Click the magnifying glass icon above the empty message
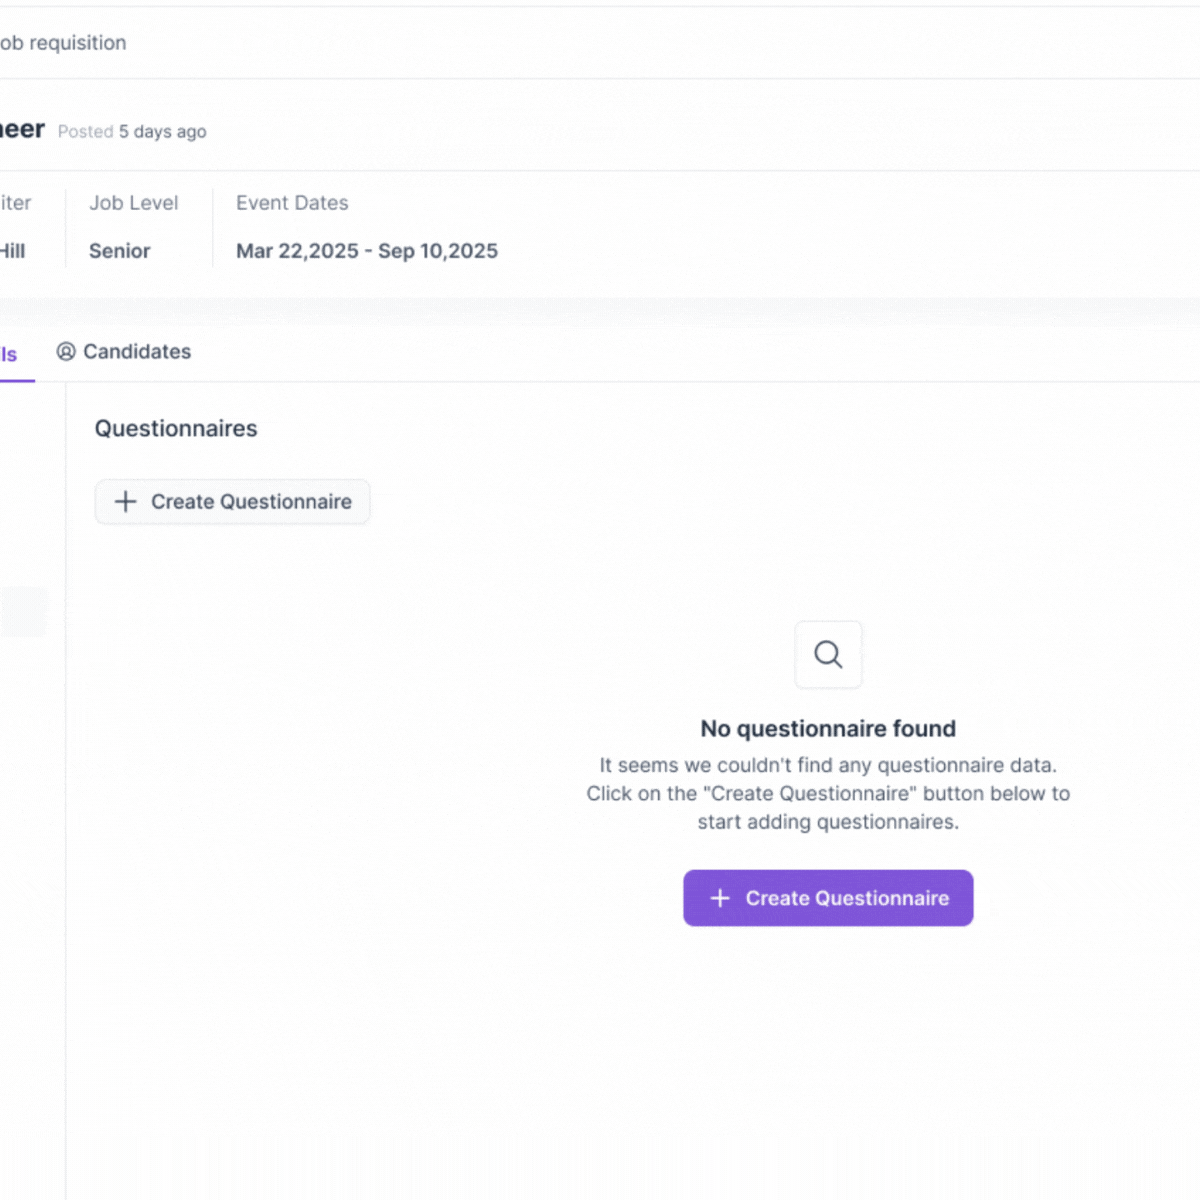Viewport: 1200px width, 1200px height. (828, 655)
